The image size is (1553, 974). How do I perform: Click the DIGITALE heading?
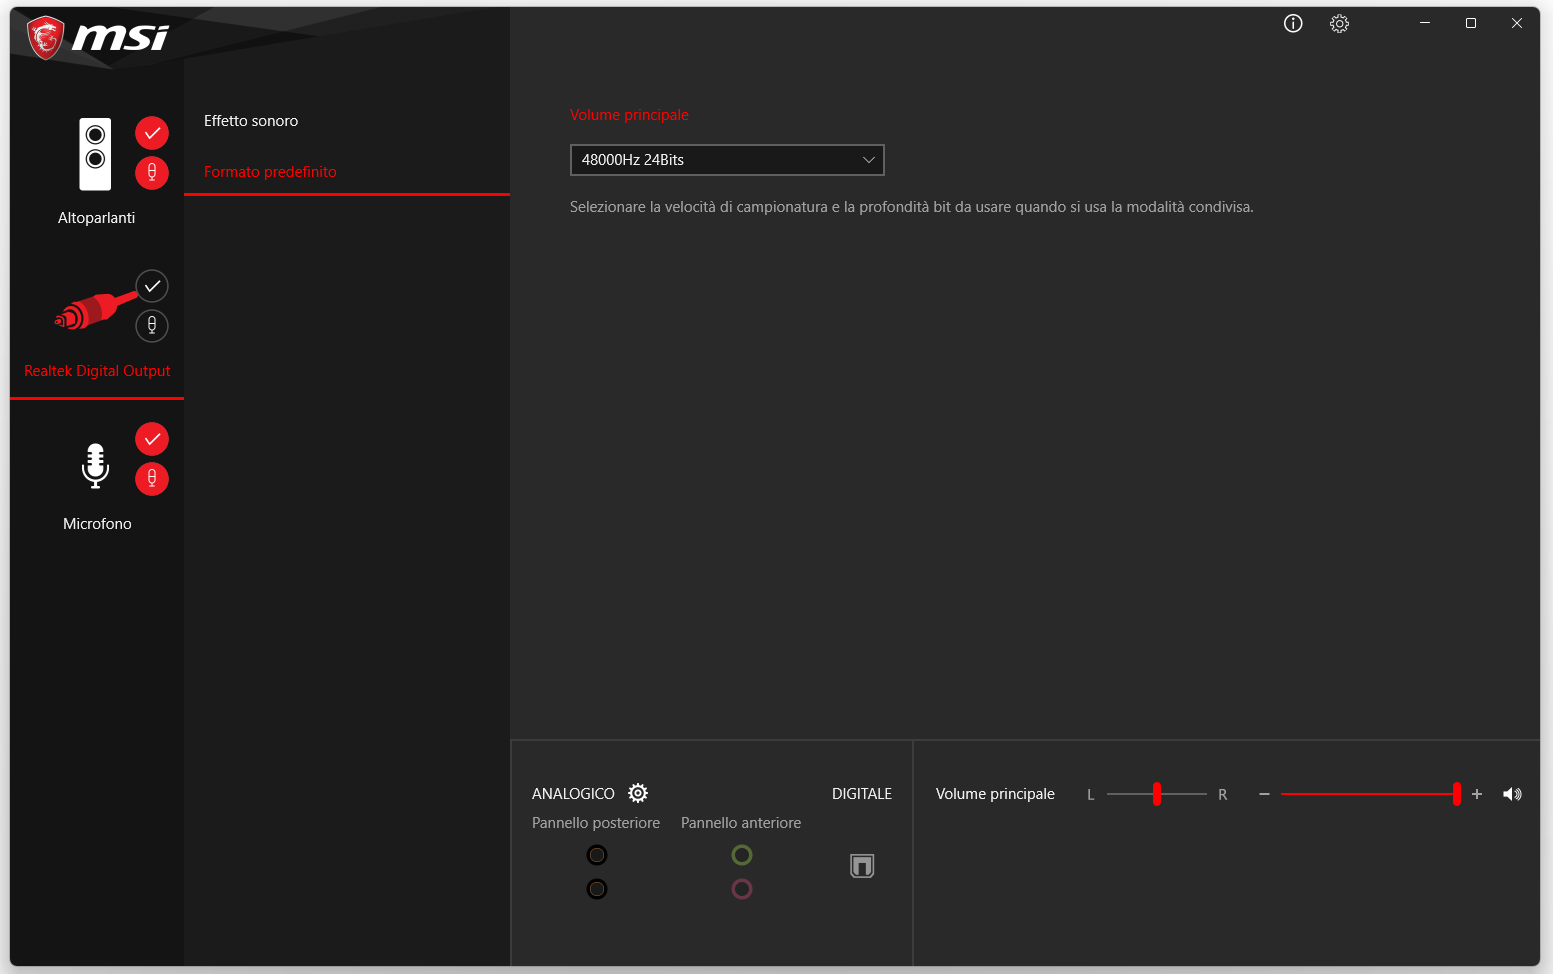tap(862, 794)
